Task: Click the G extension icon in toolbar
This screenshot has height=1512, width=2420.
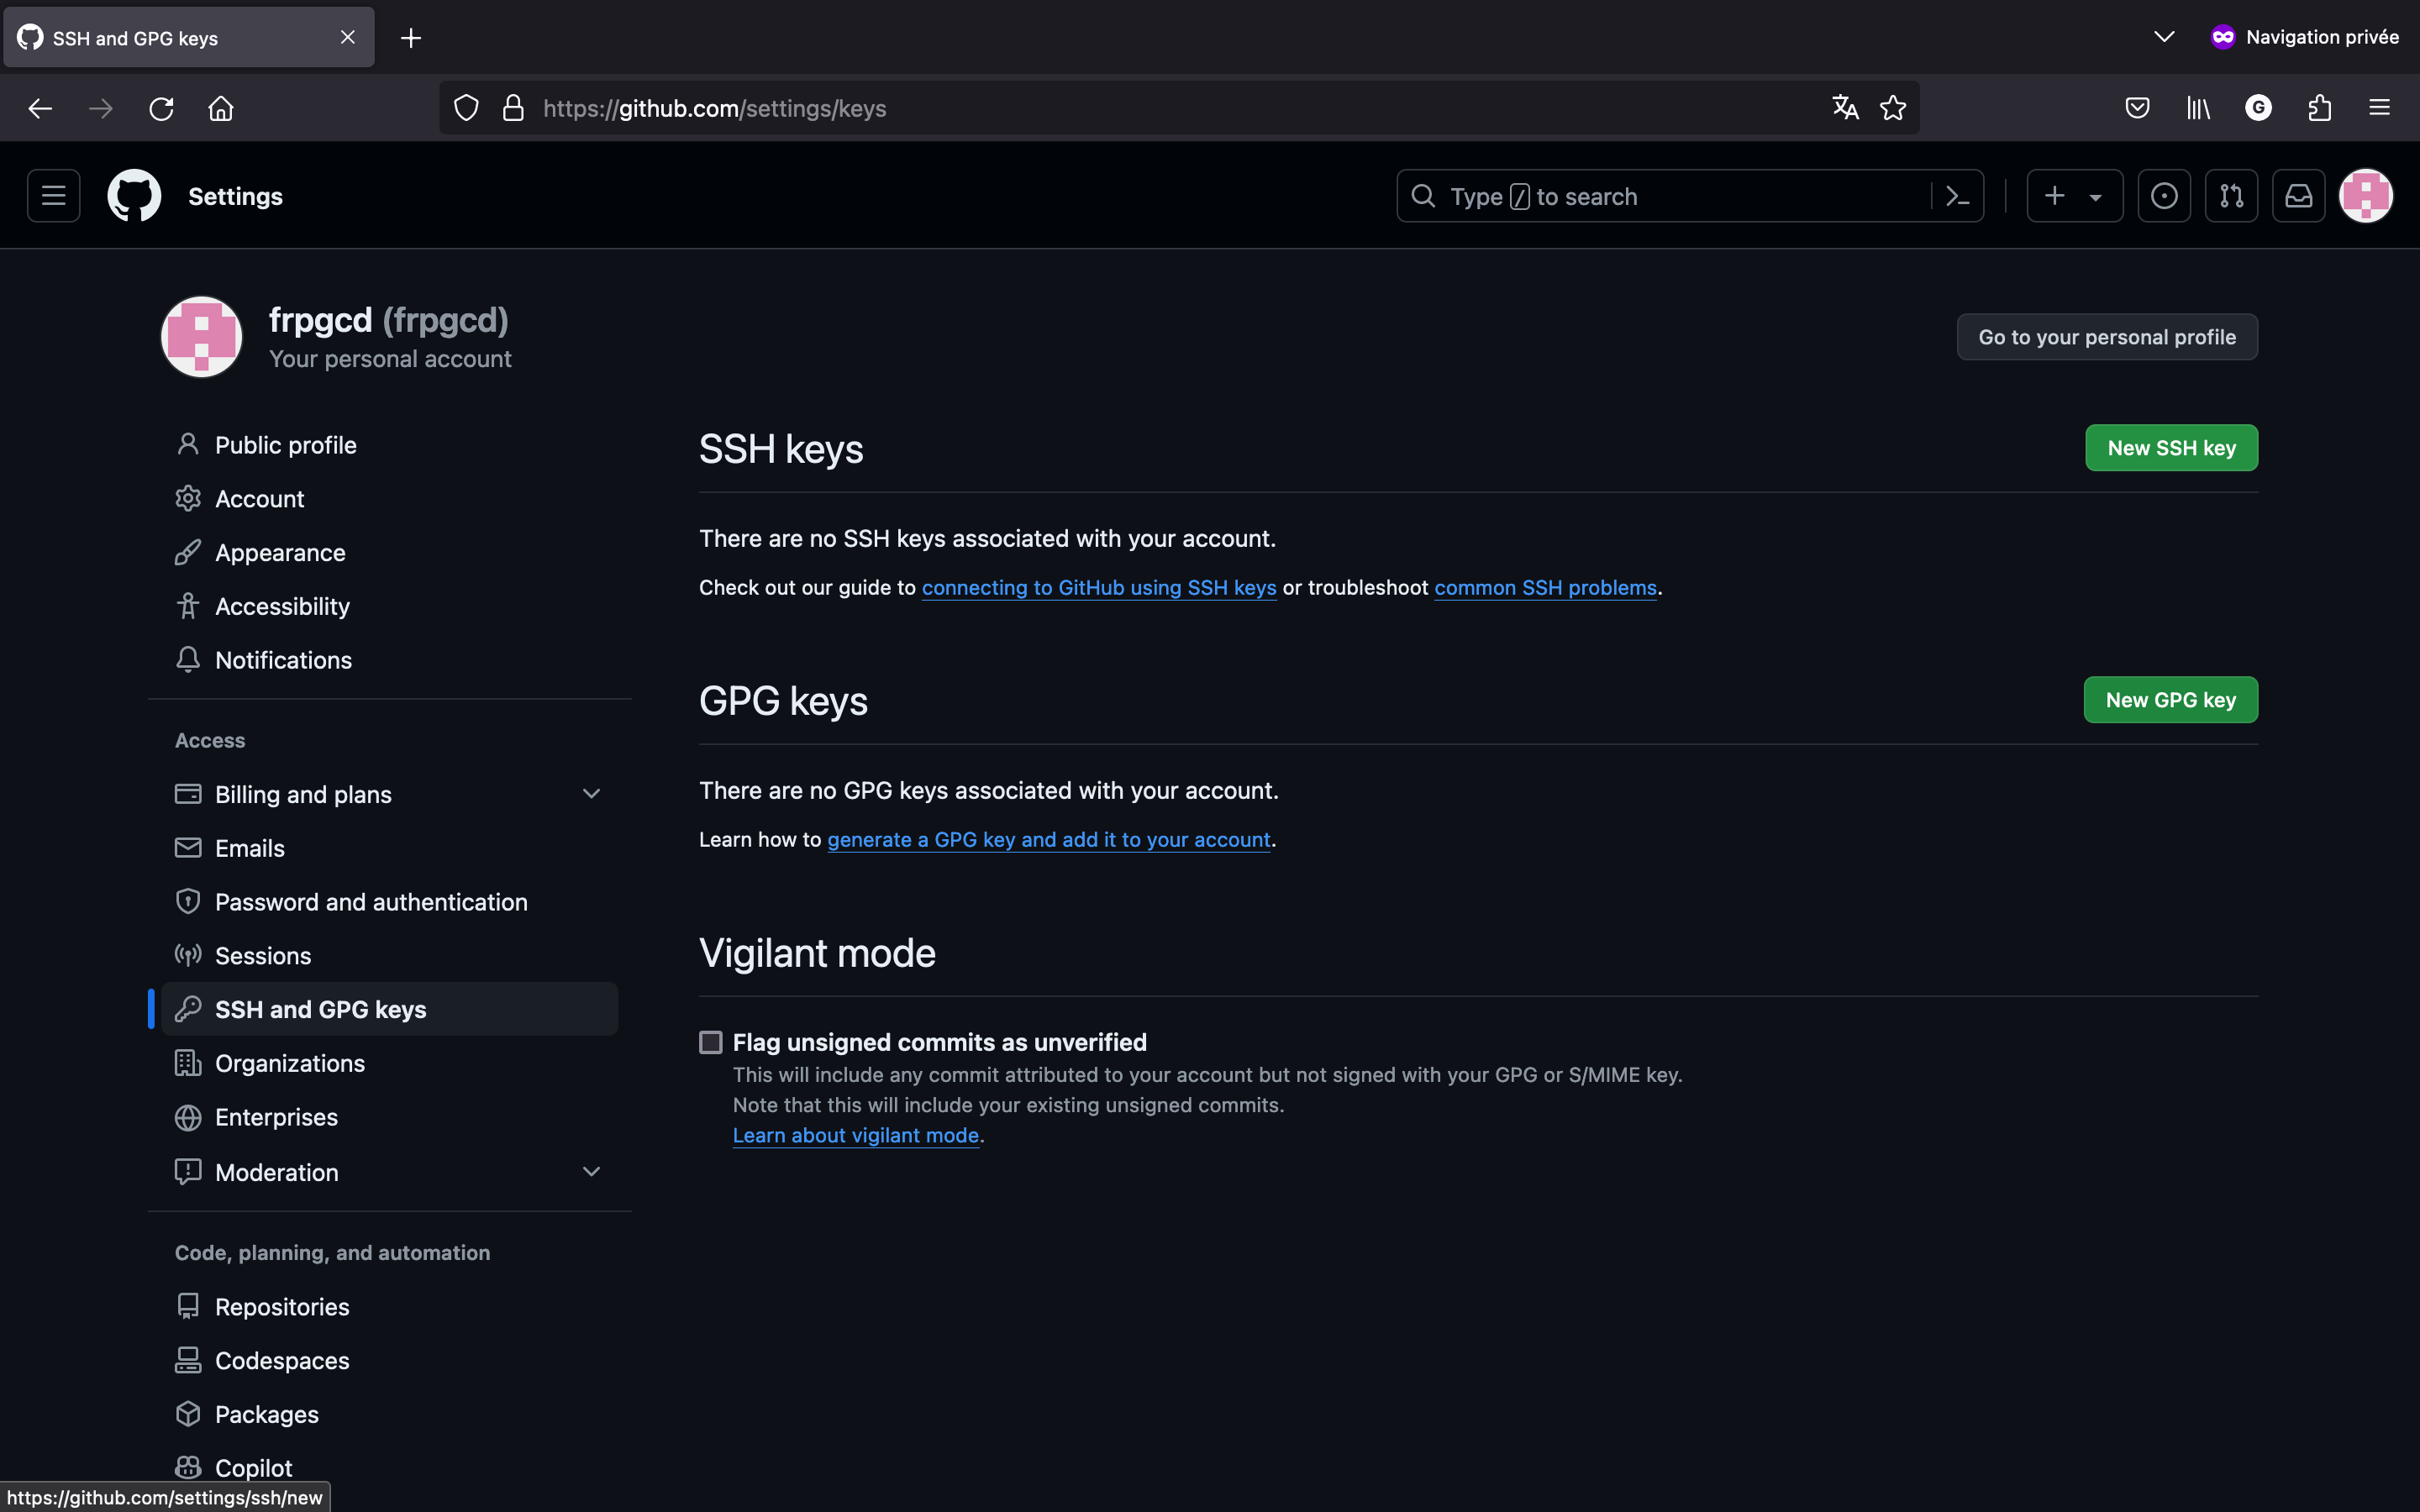Action: pyautogui.click(x=2258, y=108)
